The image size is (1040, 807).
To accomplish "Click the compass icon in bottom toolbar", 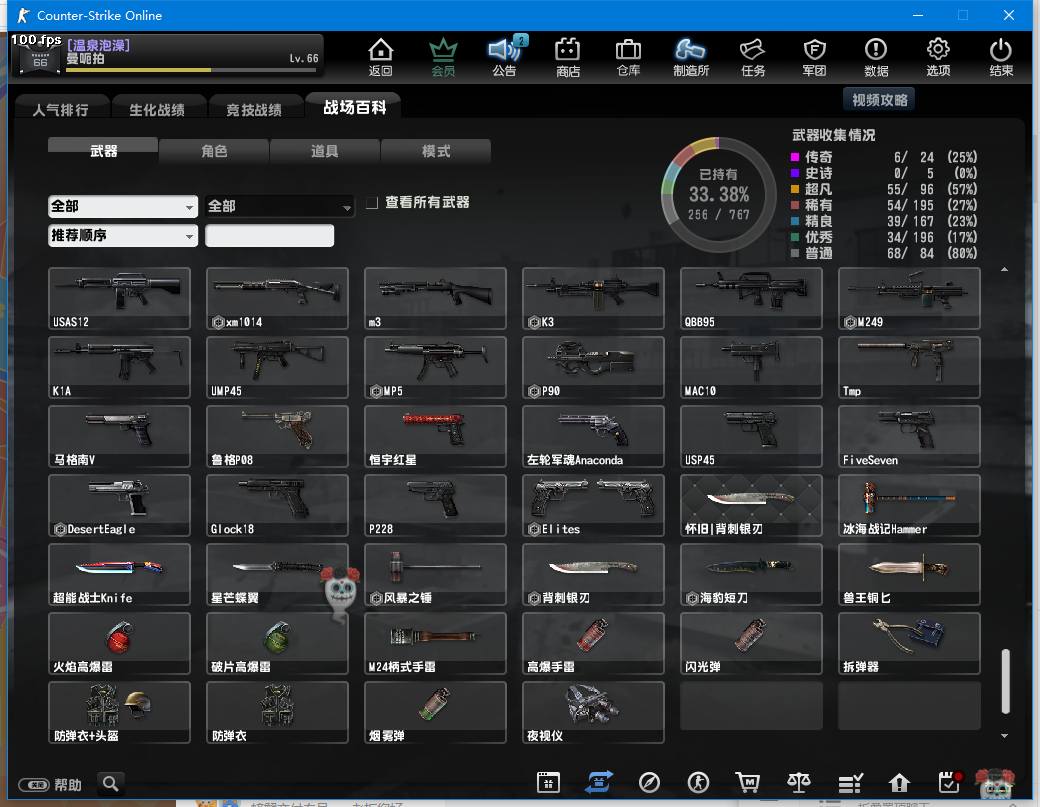I will coord(649,783).
